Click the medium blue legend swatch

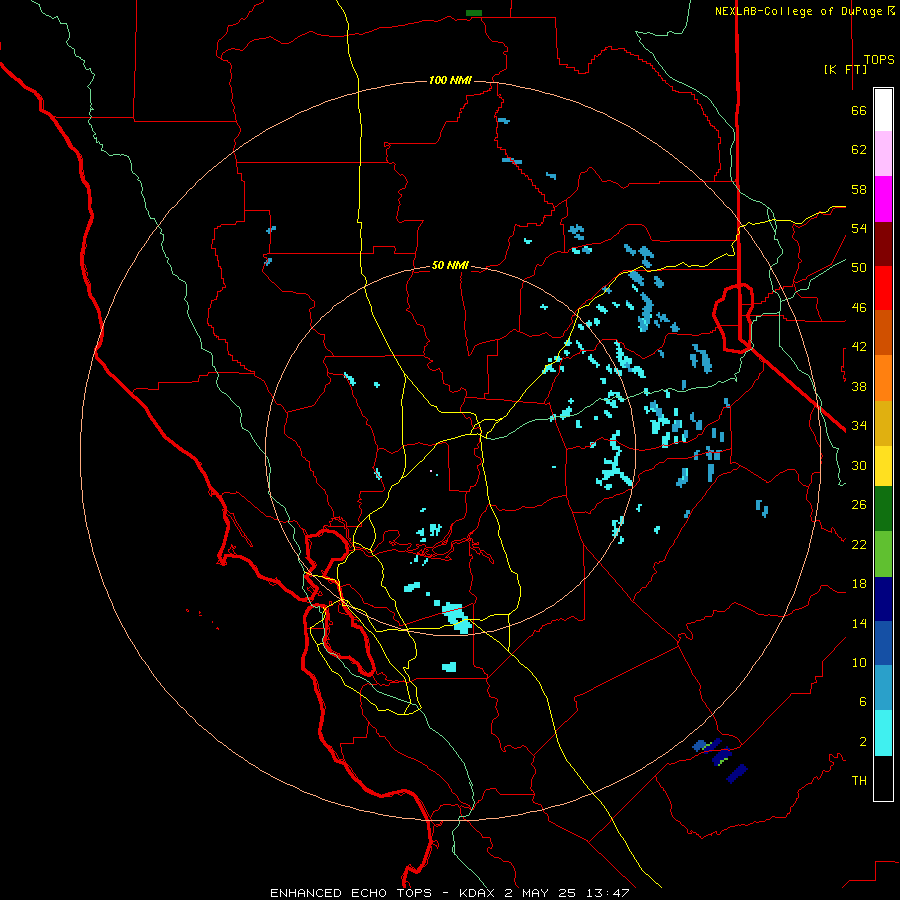(x=883, y=643)
